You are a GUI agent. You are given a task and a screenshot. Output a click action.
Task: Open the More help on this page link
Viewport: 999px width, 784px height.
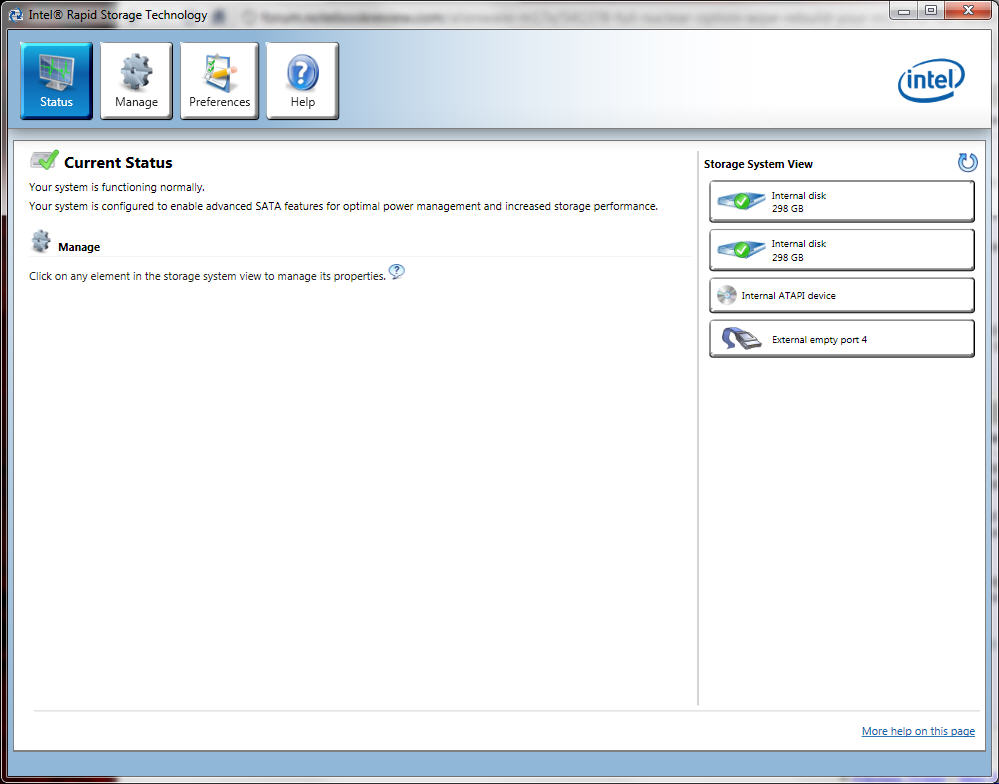click(918, 731)
